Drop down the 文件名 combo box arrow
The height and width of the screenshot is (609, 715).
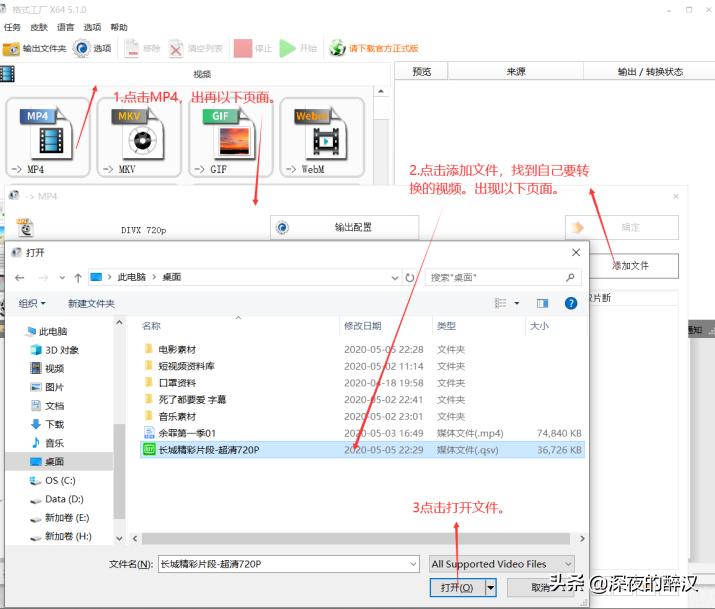coord(413,564)
